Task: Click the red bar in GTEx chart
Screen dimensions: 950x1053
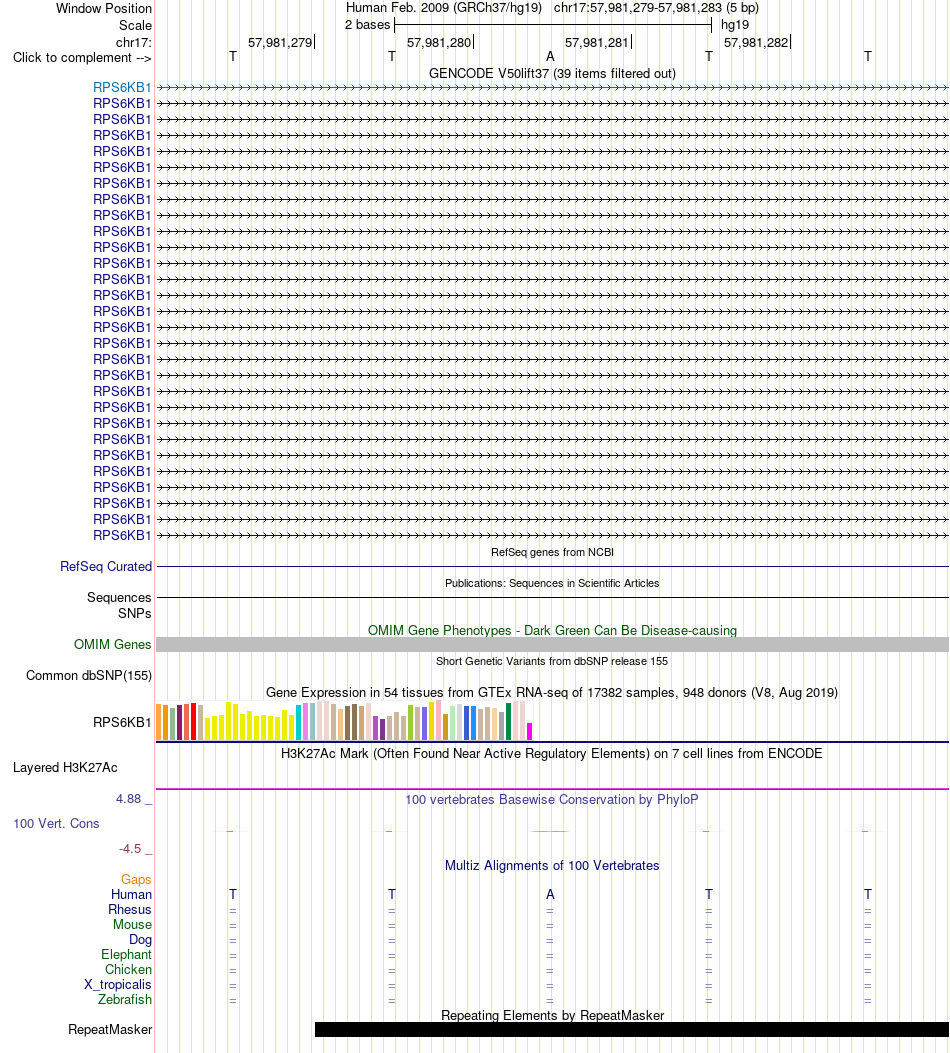Action: 193,722
